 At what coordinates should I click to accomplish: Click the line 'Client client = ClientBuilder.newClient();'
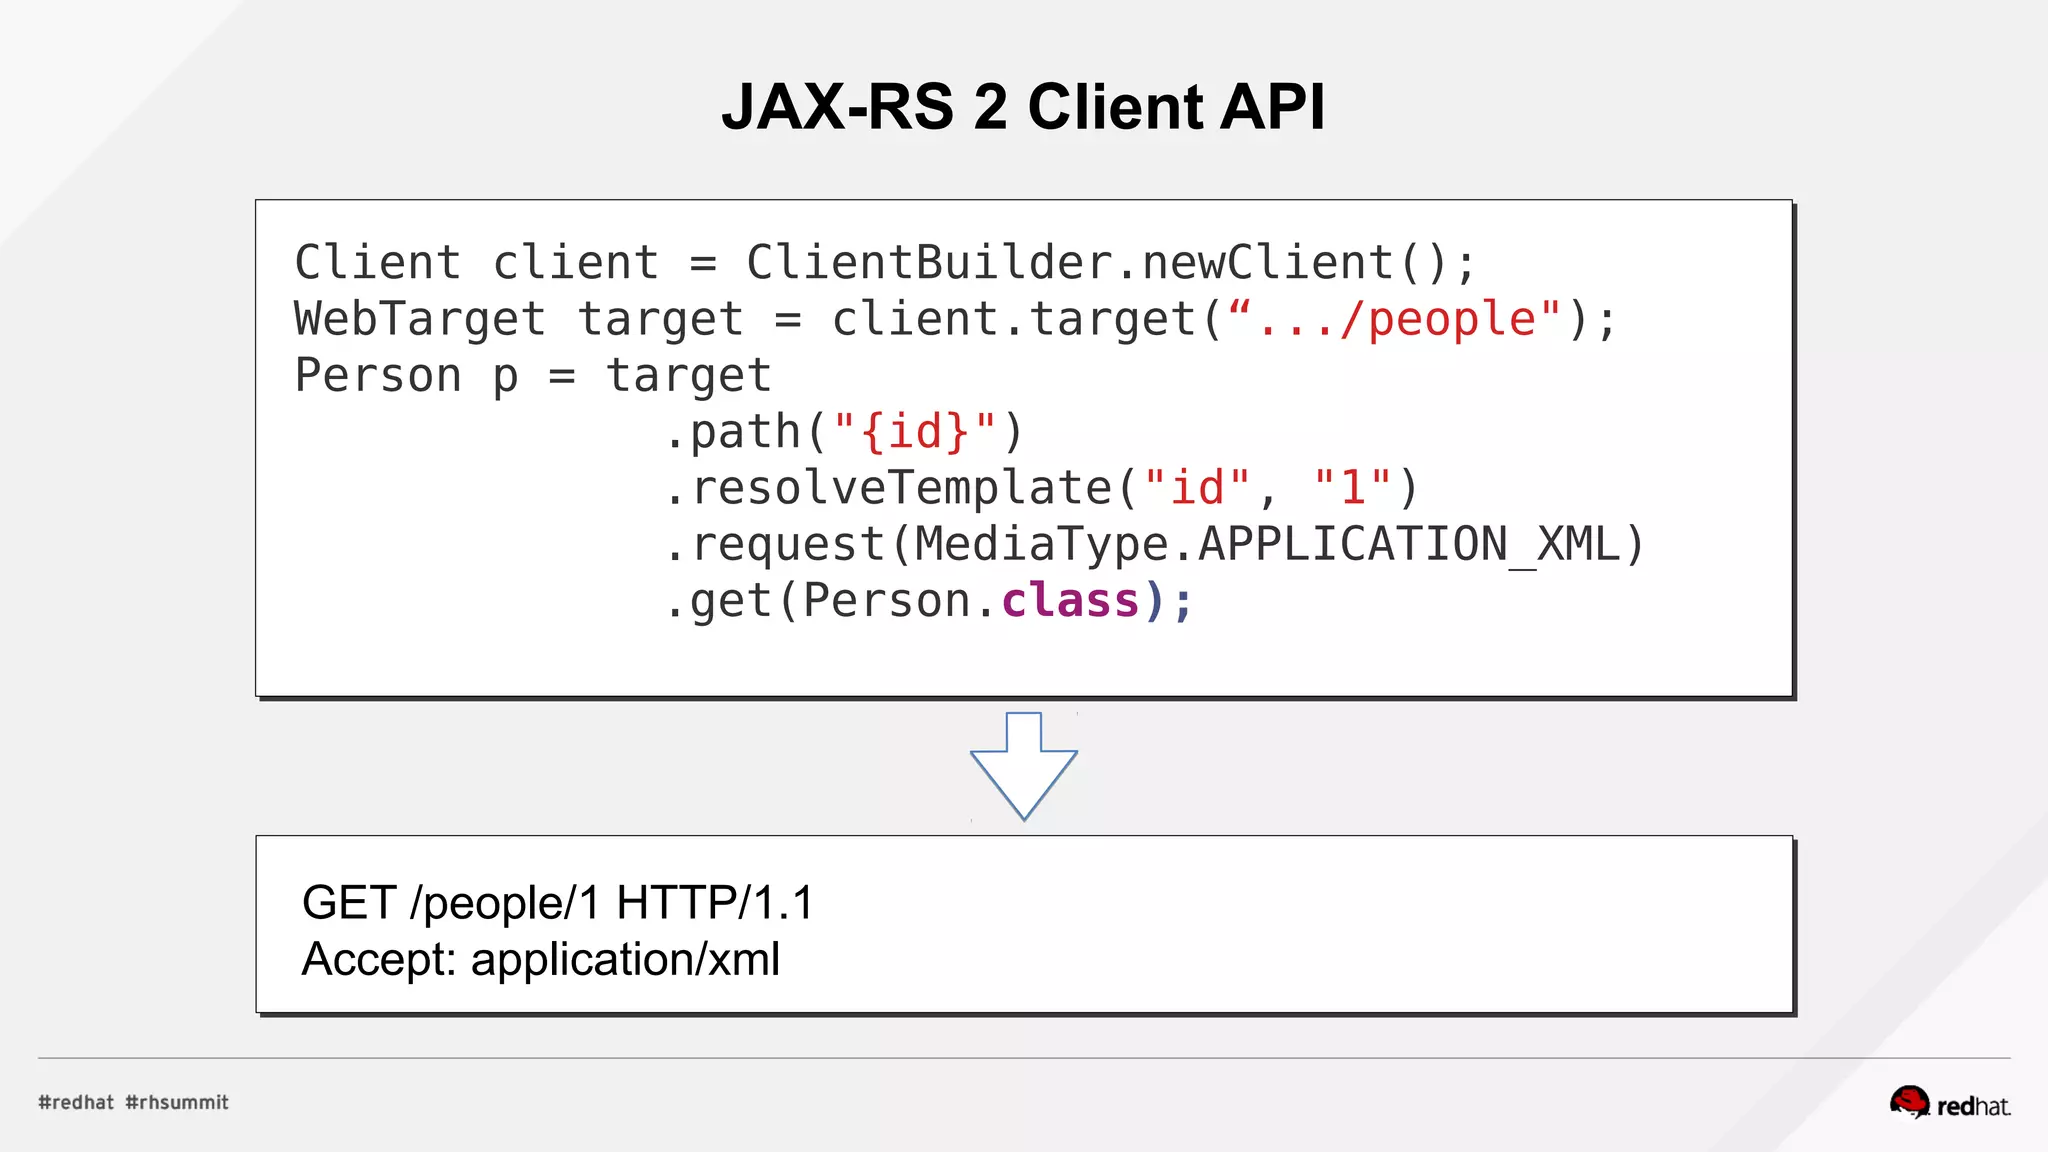[885, 263]
